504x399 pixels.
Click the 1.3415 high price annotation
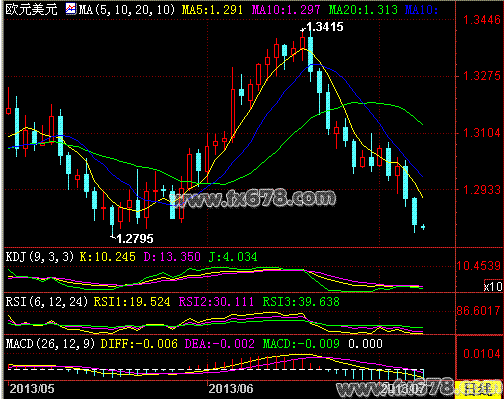(x=324, y=27)
